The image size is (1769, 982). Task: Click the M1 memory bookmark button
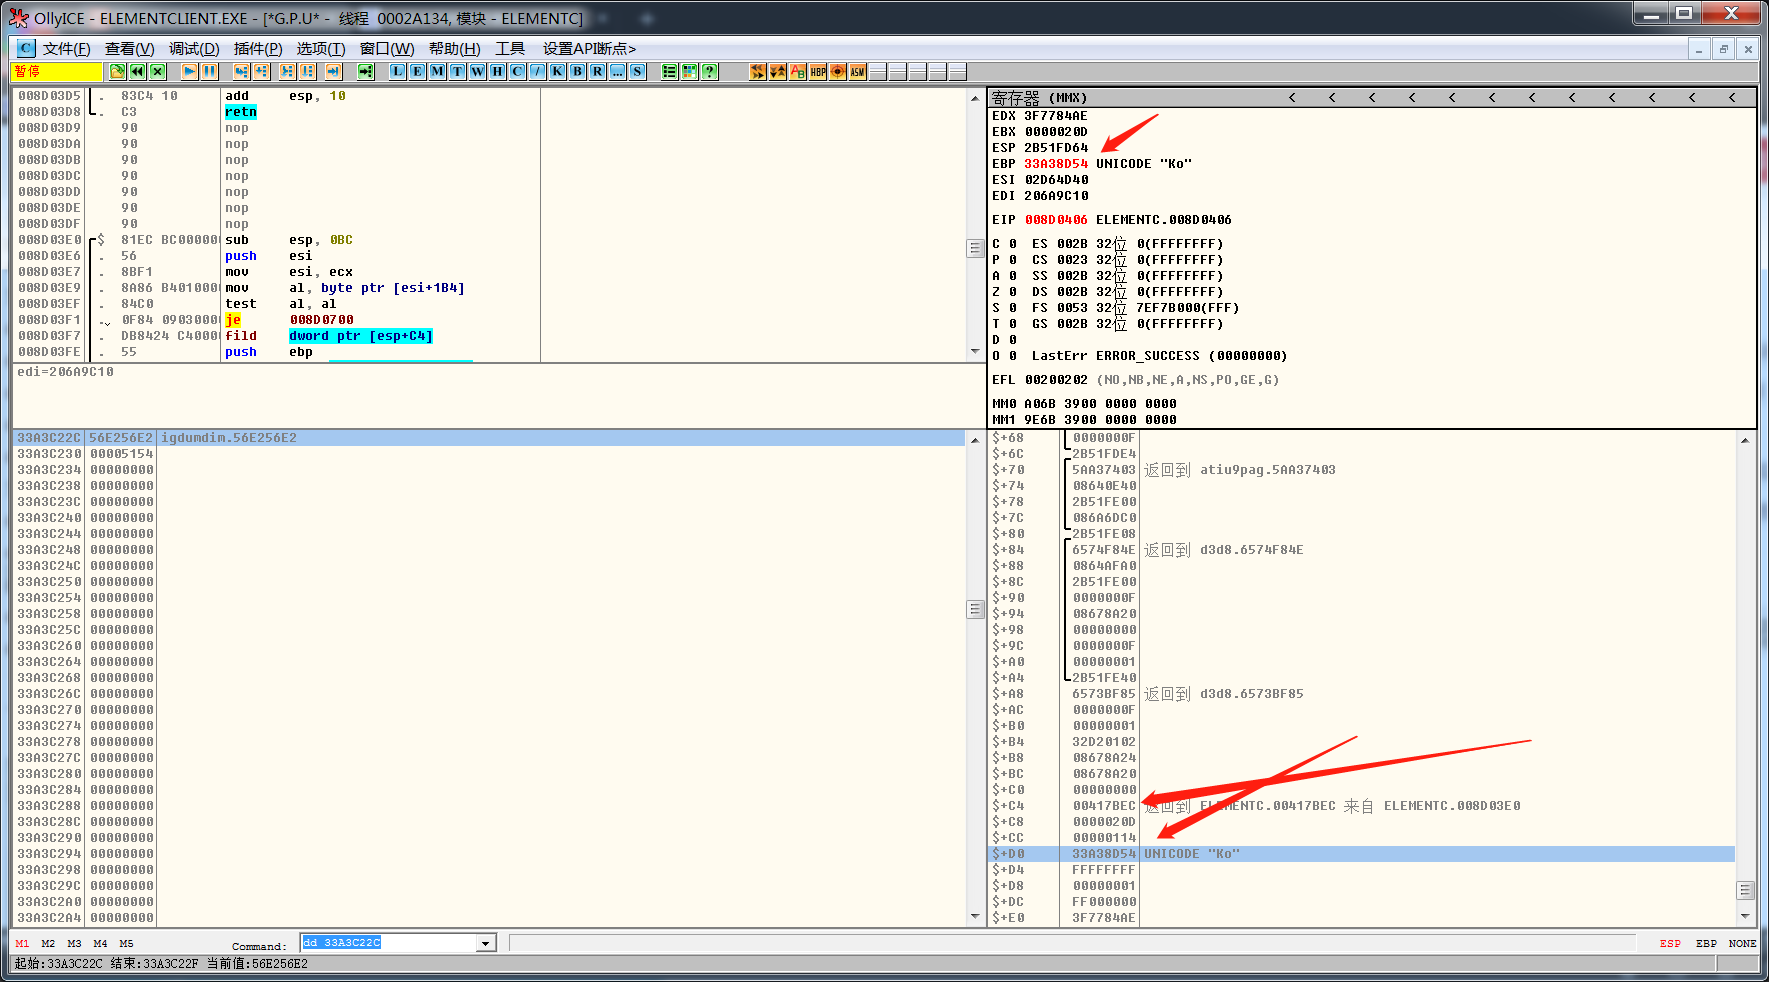pos(22,943)
